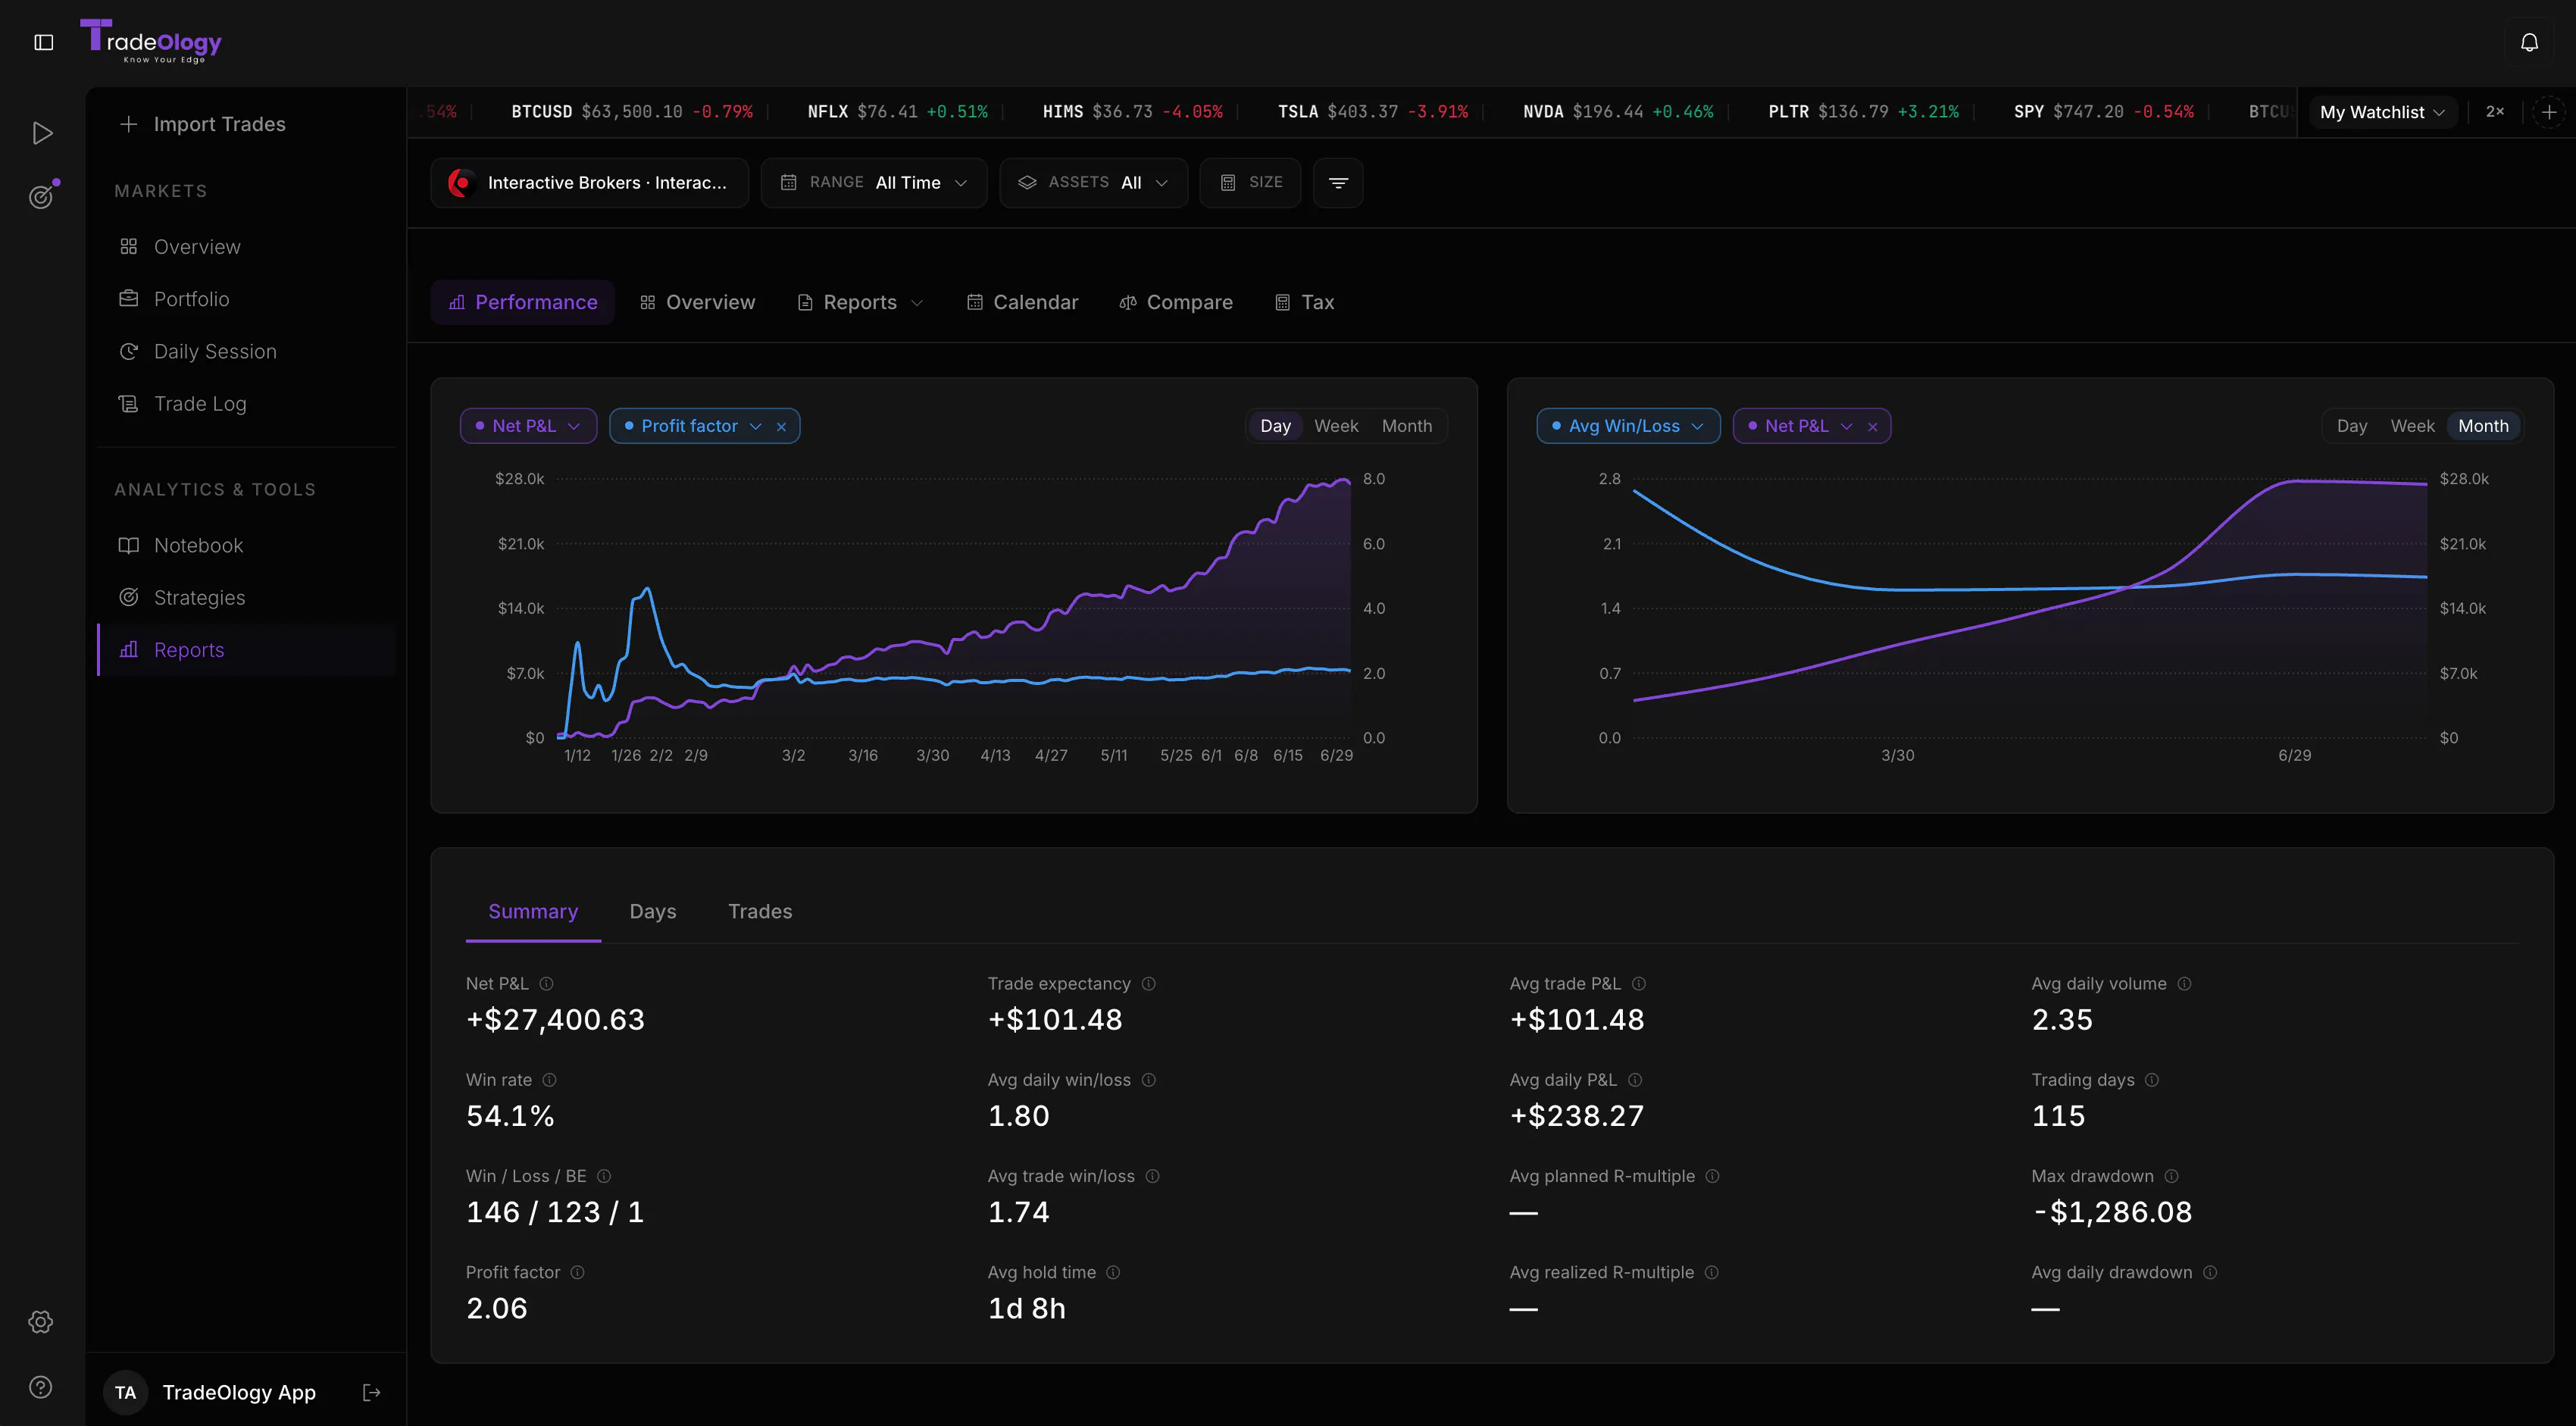Select the Summary tab
Viewport: 2576px width, 1426px height.
[x=533, y=912]
